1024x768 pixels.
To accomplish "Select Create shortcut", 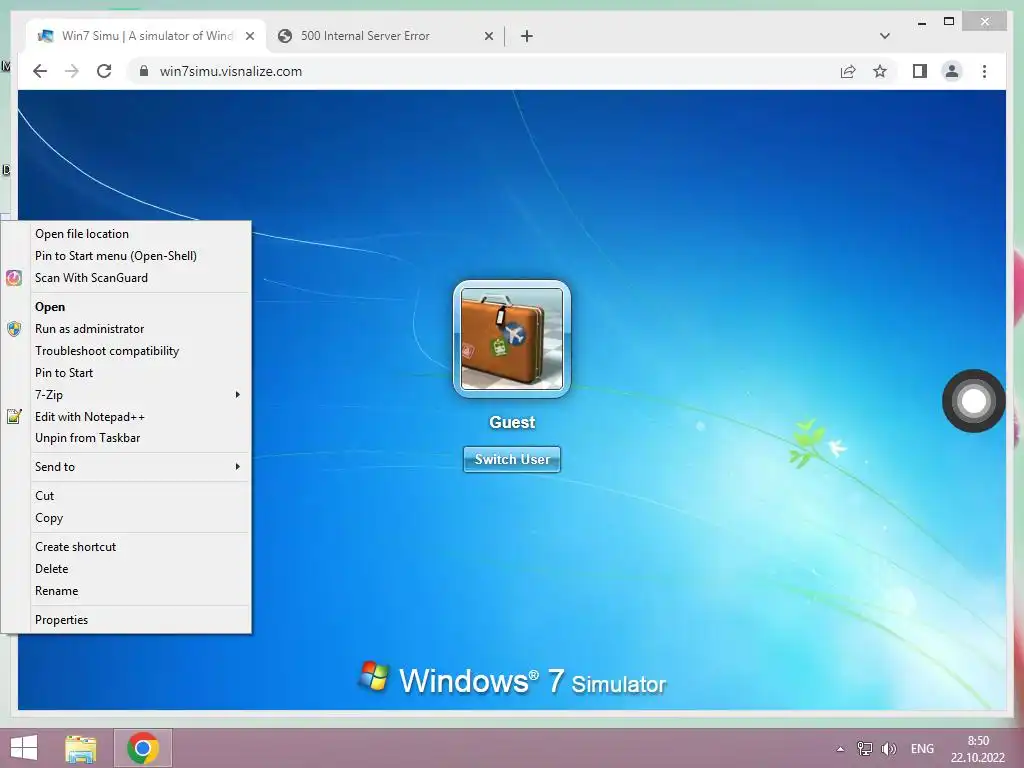I will tap(127, 547).
